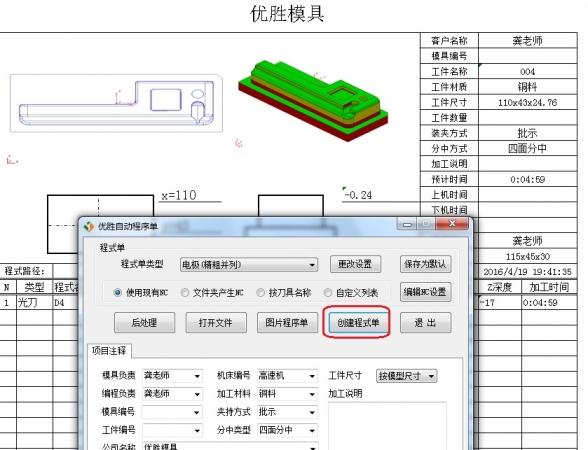The width and height of the screenshot is (588, 450).
Task: Select the 四面分中 centering cell in sheet
Action: click(528, 148)
